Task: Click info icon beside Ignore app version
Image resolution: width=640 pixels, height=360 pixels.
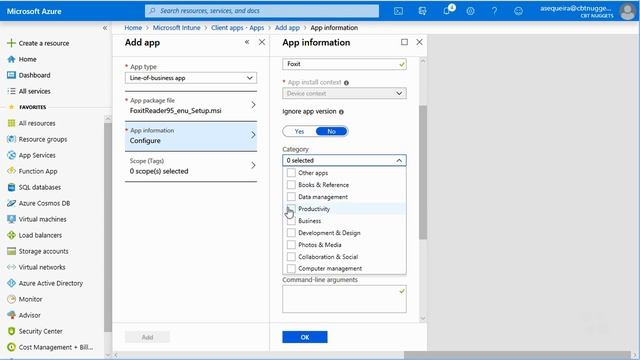Action: point(341,112)
